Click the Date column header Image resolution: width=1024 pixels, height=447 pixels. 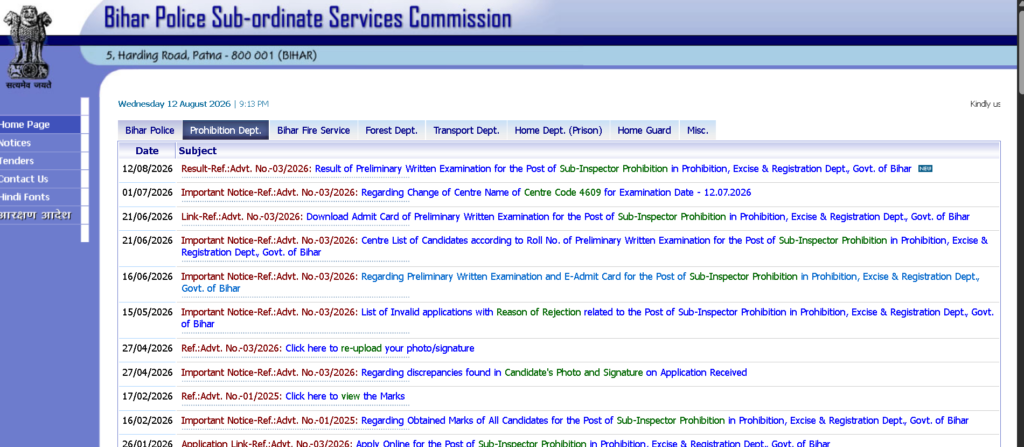click(147, 151)
